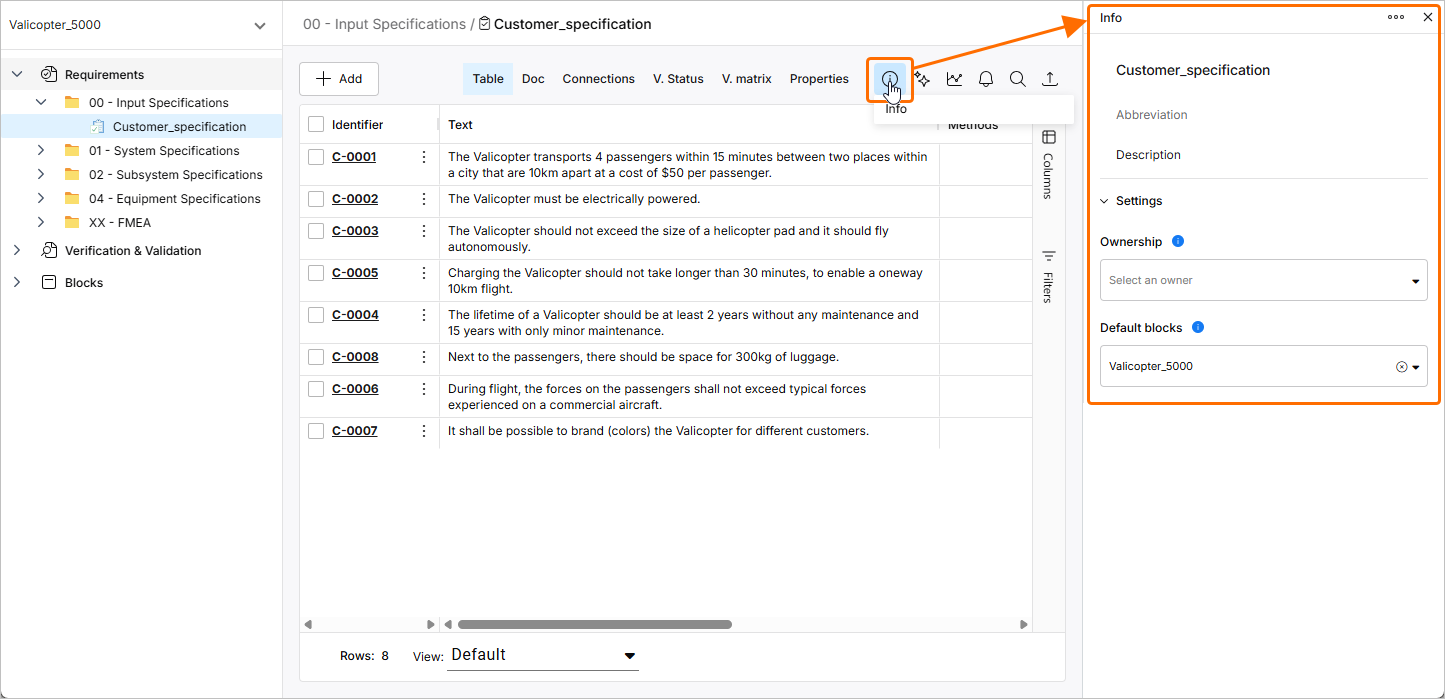Image resolution: width=1445 pixels, height=699 pixels.
Task: Open the Select an owner dropdown
Action: point(1264,280)
